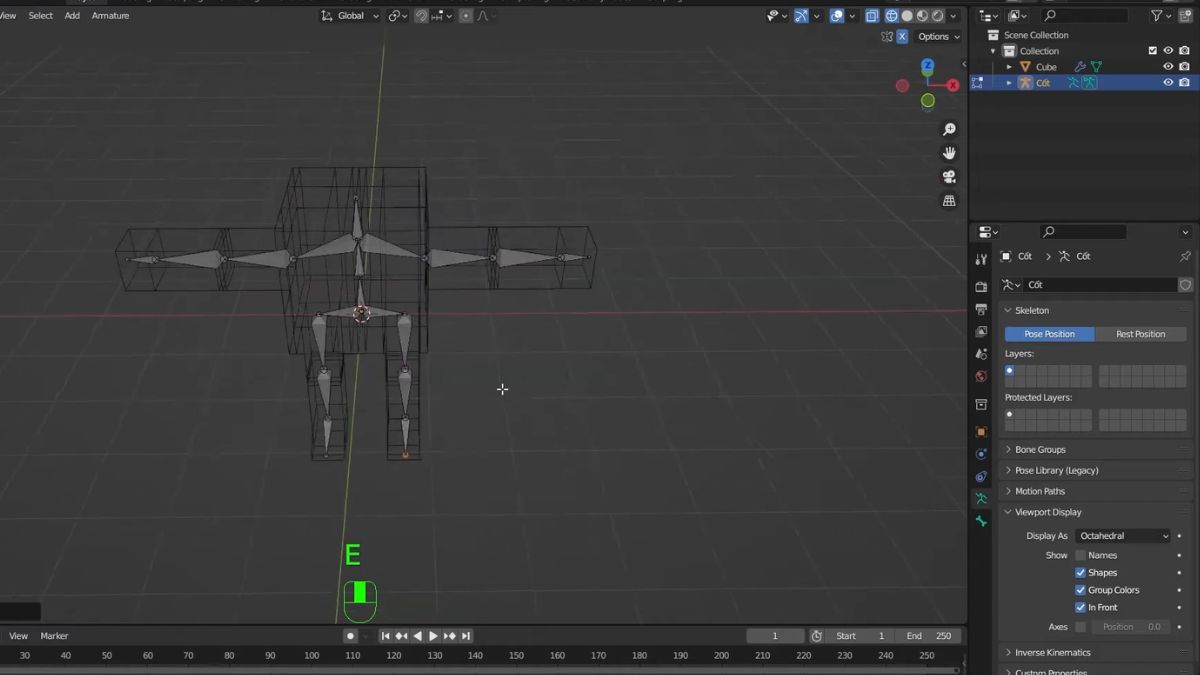Toggle viewport overlays display
Screen dimensions: 1200x675
coord(837,16)
